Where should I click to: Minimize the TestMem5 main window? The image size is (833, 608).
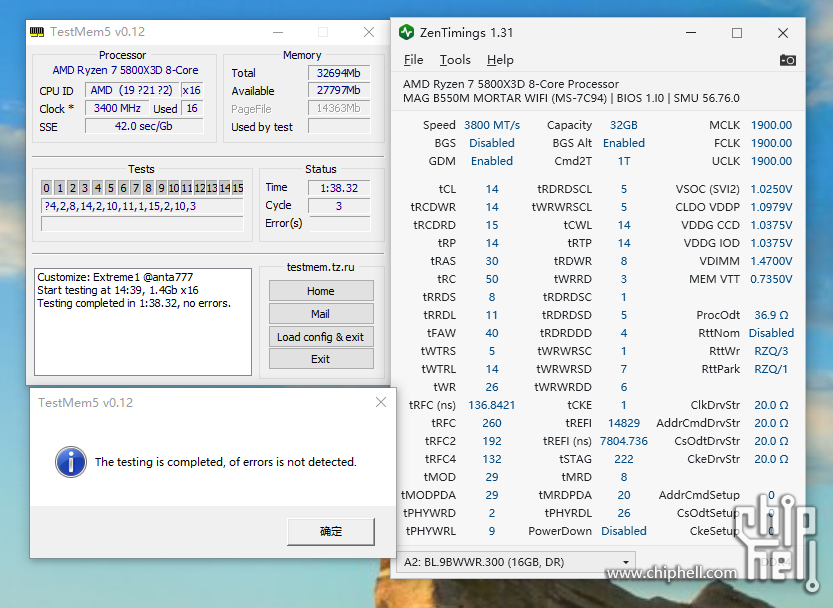[x=278, y=32]
